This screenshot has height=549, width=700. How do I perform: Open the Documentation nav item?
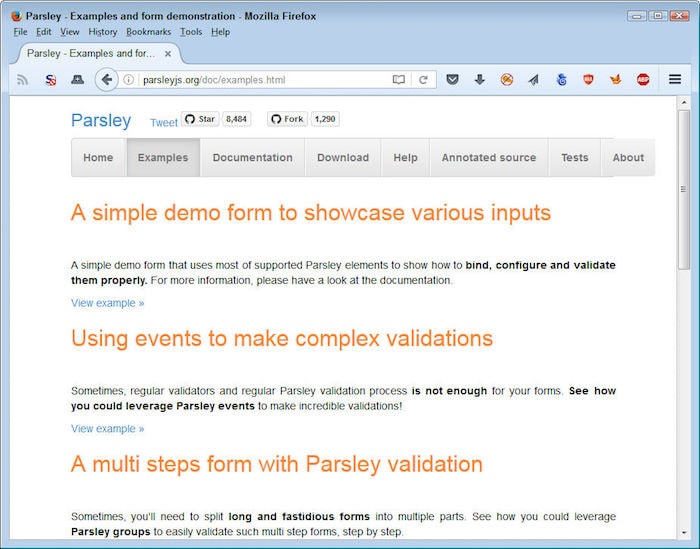pyautogui.click(x=253, y=158)
